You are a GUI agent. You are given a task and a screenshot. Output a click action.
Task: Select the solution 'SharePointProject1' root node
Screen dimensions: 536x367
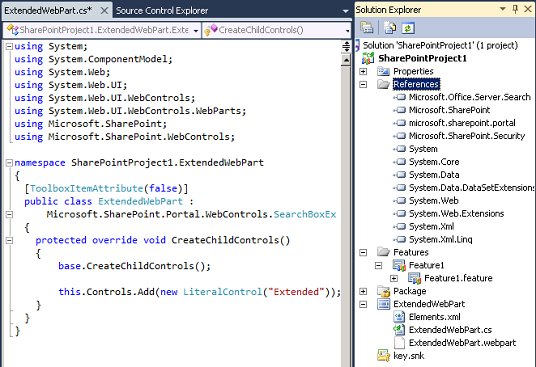pos(440,45)
